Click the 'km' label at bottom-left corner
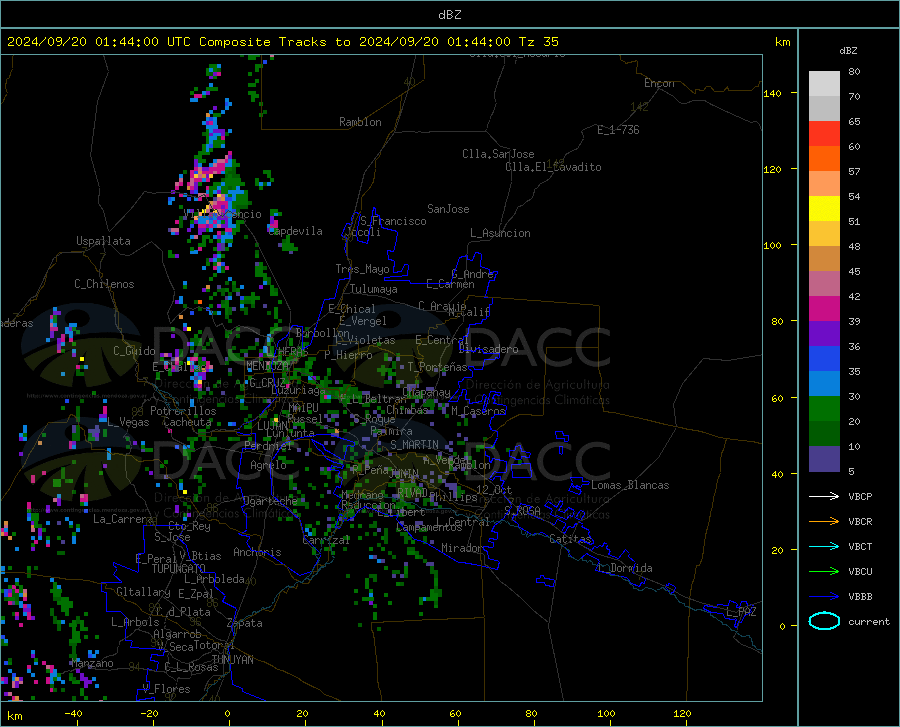This screenshot has height=727, width=900. [14, 716]
